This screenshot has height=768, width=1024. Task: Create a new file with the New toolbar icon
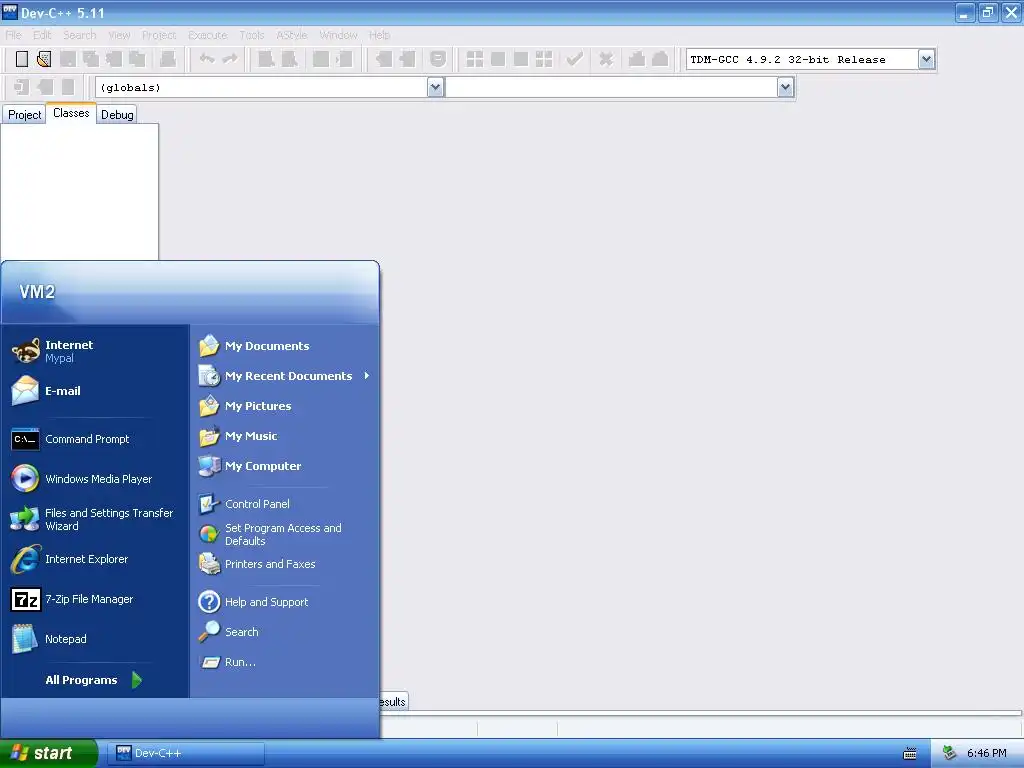coord(22,59)
